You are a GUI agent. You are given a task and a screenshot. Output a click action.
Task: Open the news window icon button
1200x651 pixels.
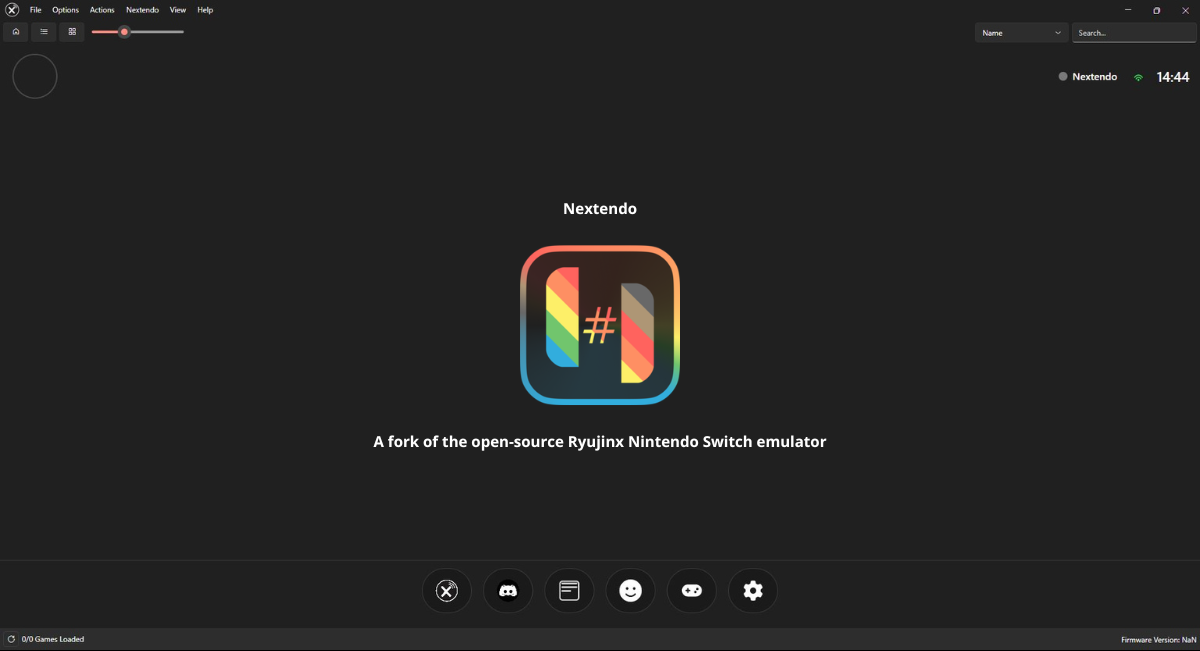[x=569, y=591]
